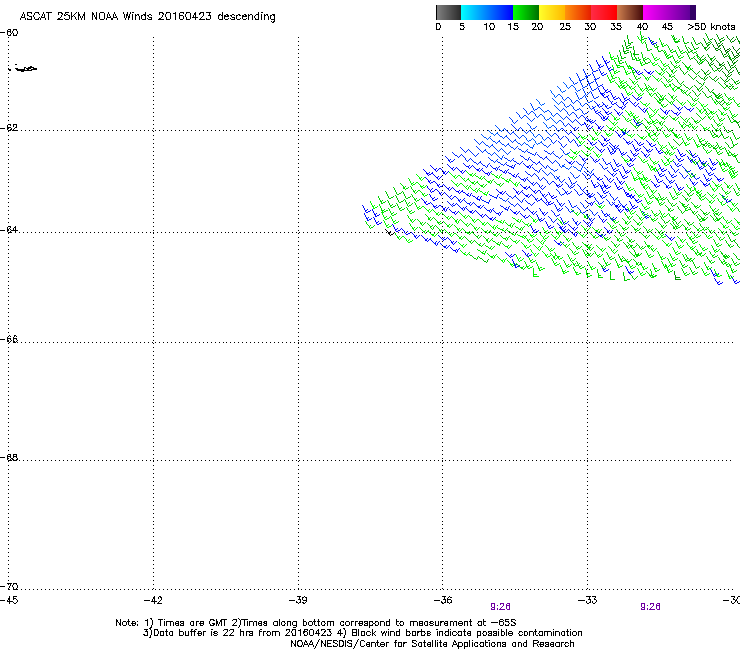Select the '-70' latitude axis label
740x650 pixels.
(x=9, y=587)
